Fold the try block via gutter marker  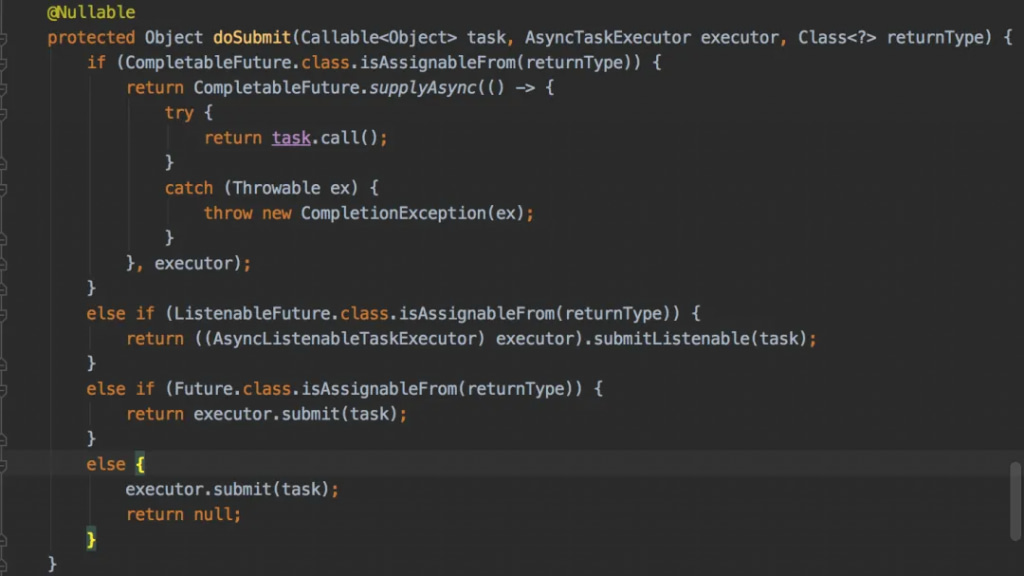coord(4,113)
